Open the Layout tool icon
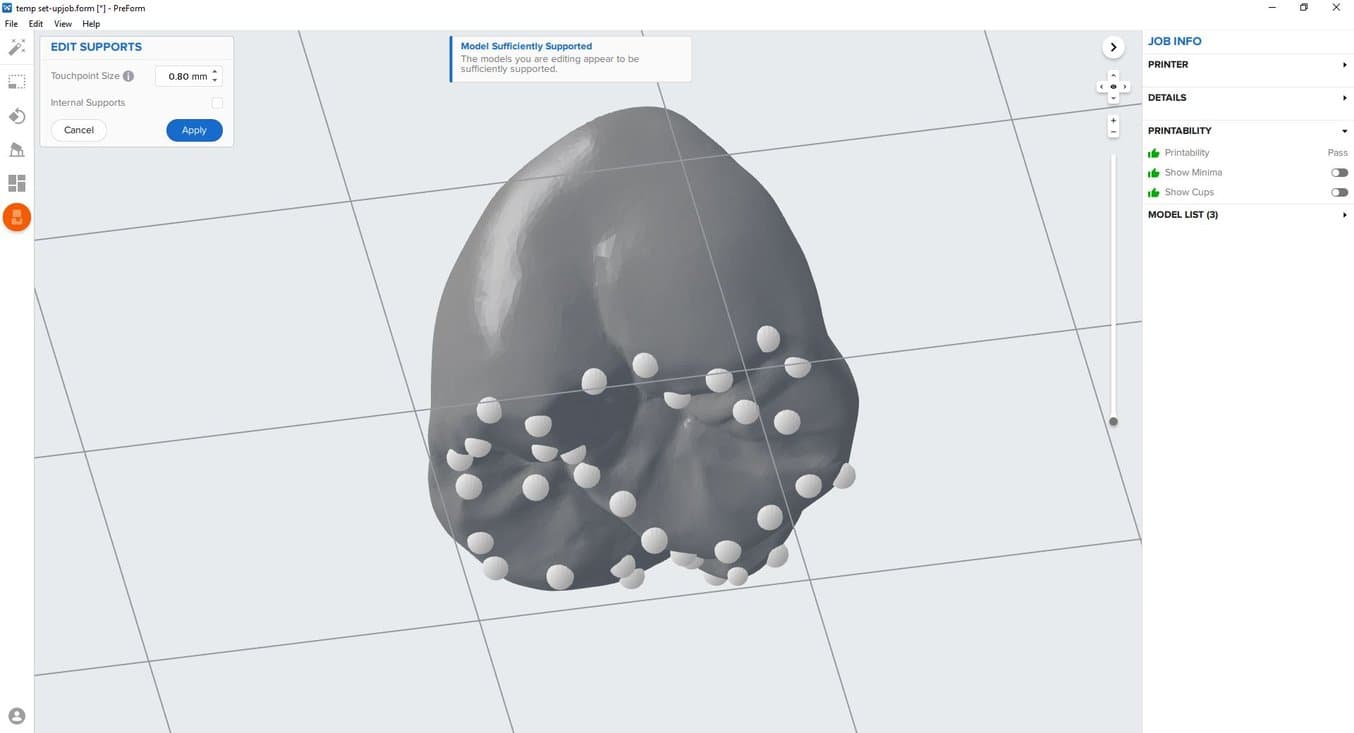Viewport: 1354px width, 733px height. pos(17,183)
